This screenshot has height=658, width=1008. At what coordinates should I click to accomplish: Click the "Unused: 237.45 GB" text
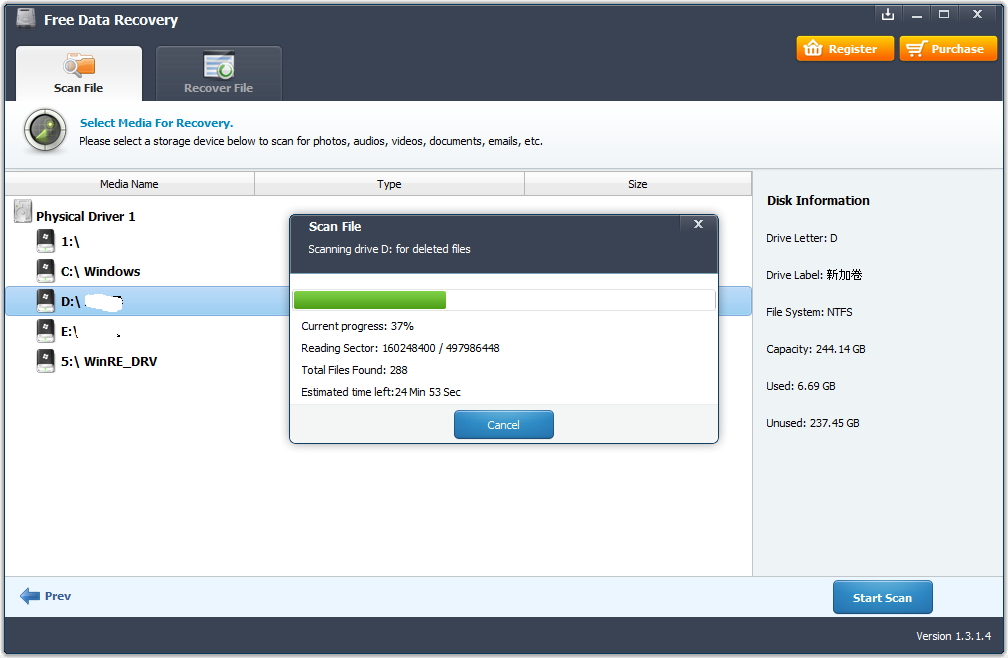(813, 423)
